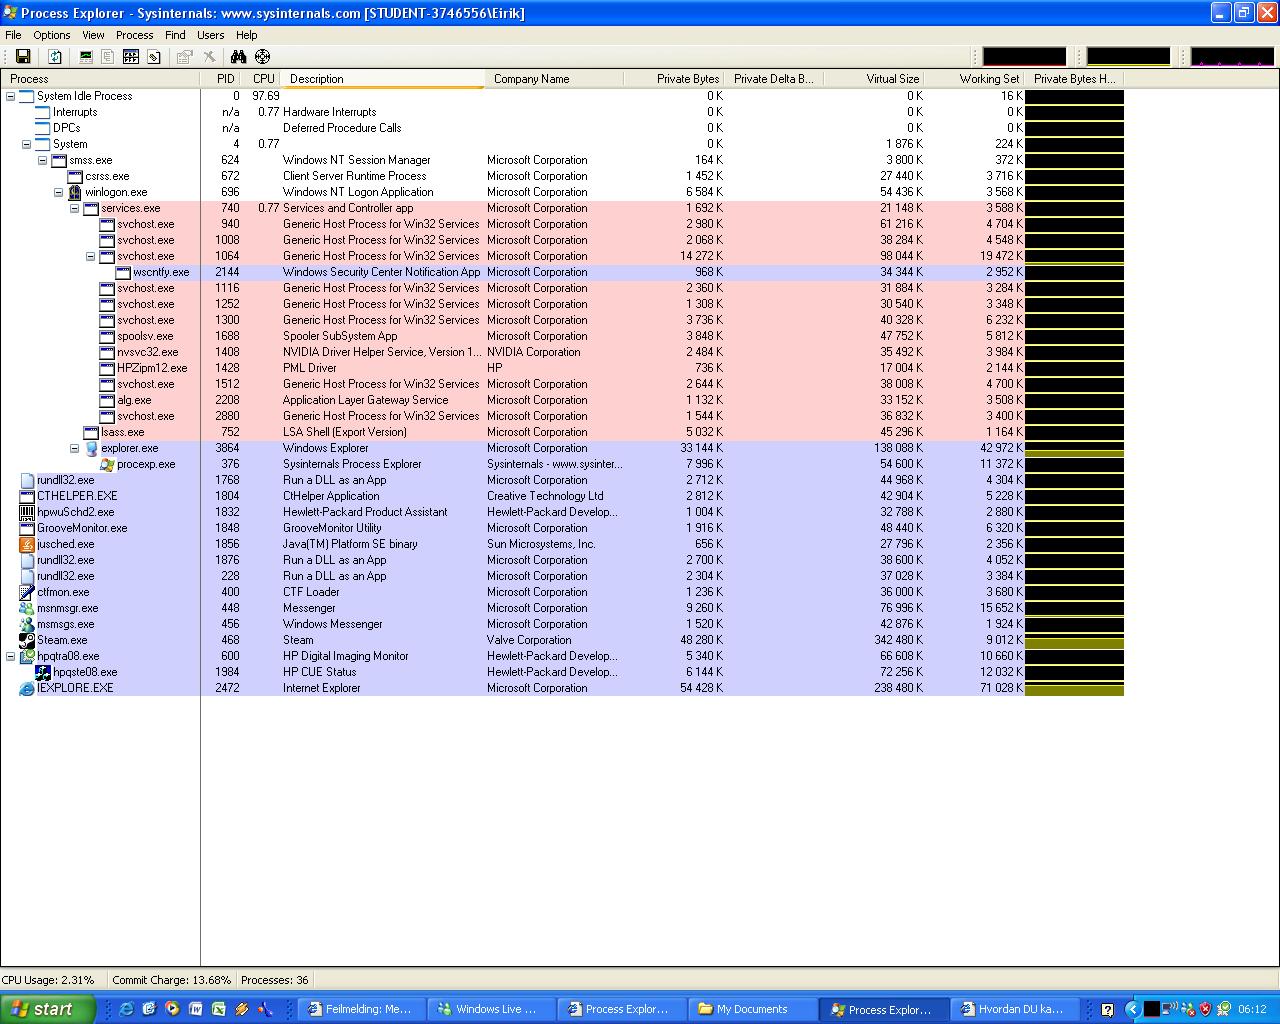The width and height of the screenshot is (1280, 1024).
Task: Sort by the Working Set column header
Action: tap(988, 79)
